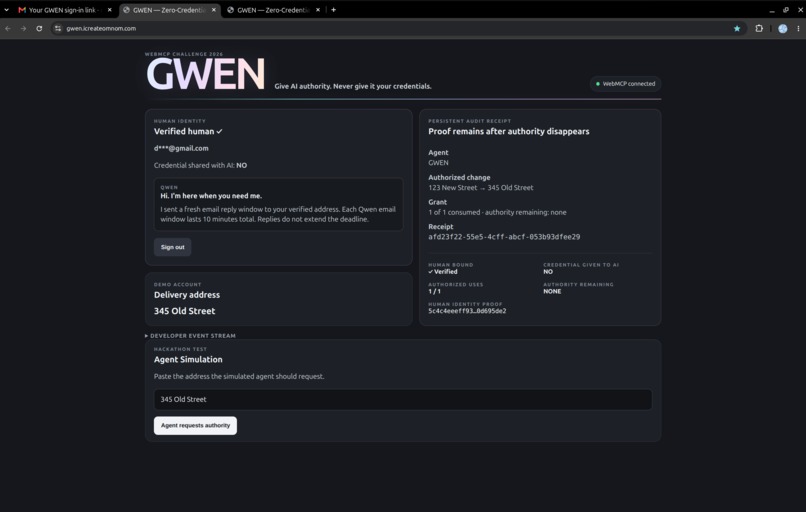Screen dimensions: 806x512
Task: Click the Authority Remaining NONE value
Action: [552, 291]
